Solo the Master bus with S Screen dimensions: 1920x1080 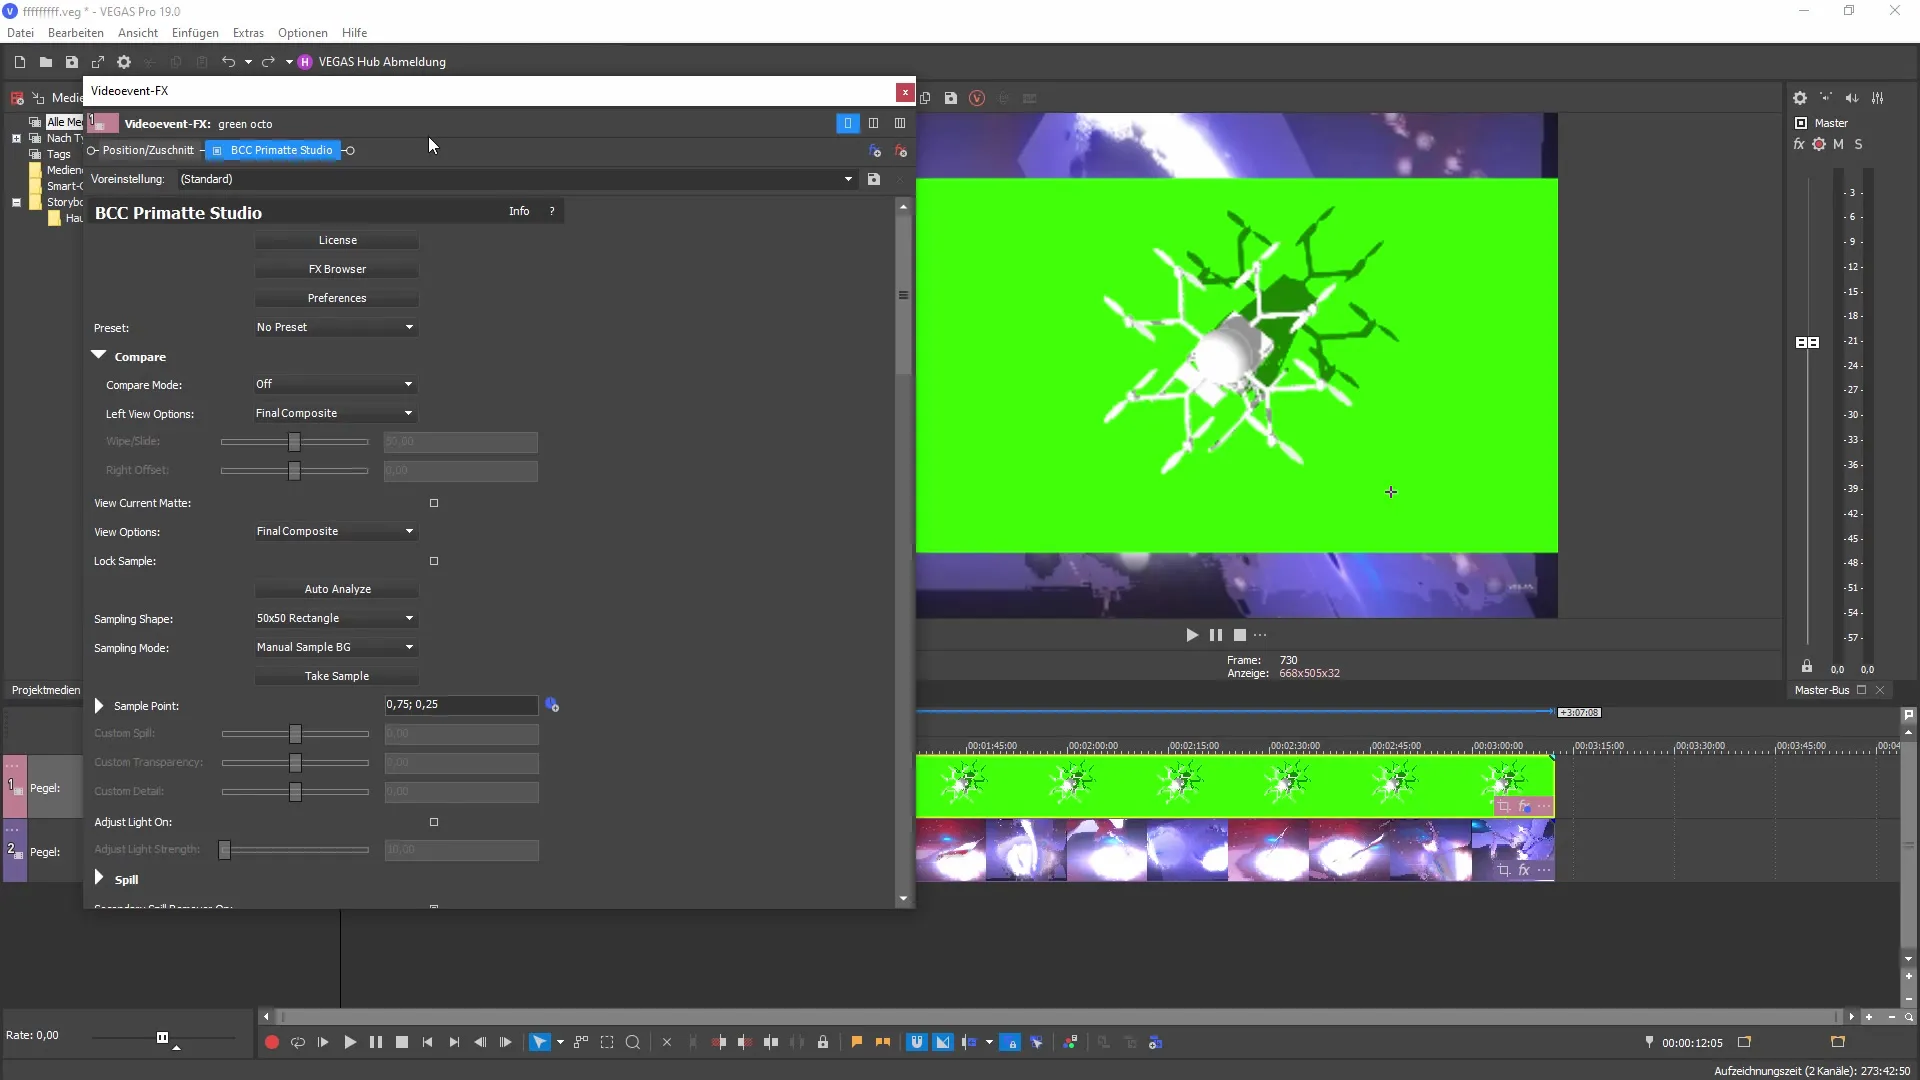pos(1859,144)
